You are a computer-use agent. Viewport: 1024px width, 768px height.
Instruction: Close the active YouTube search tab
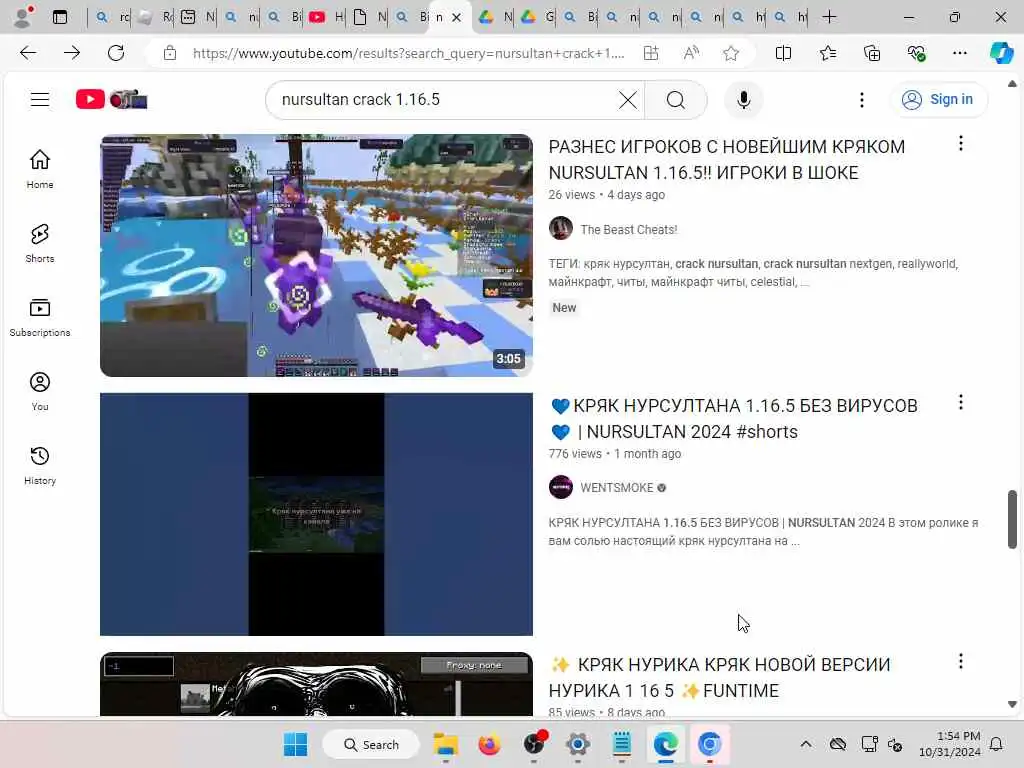[x=457, y=18]
